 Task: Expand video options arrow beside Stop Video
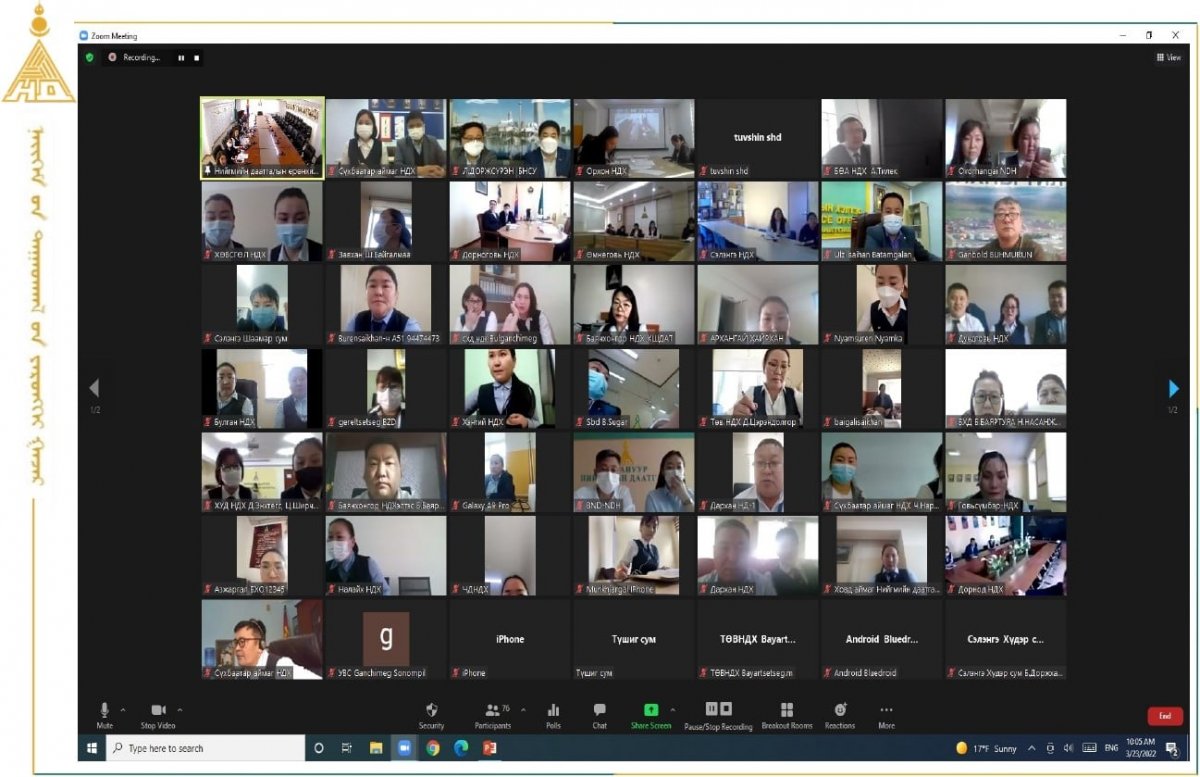click(x=180, y=710)
